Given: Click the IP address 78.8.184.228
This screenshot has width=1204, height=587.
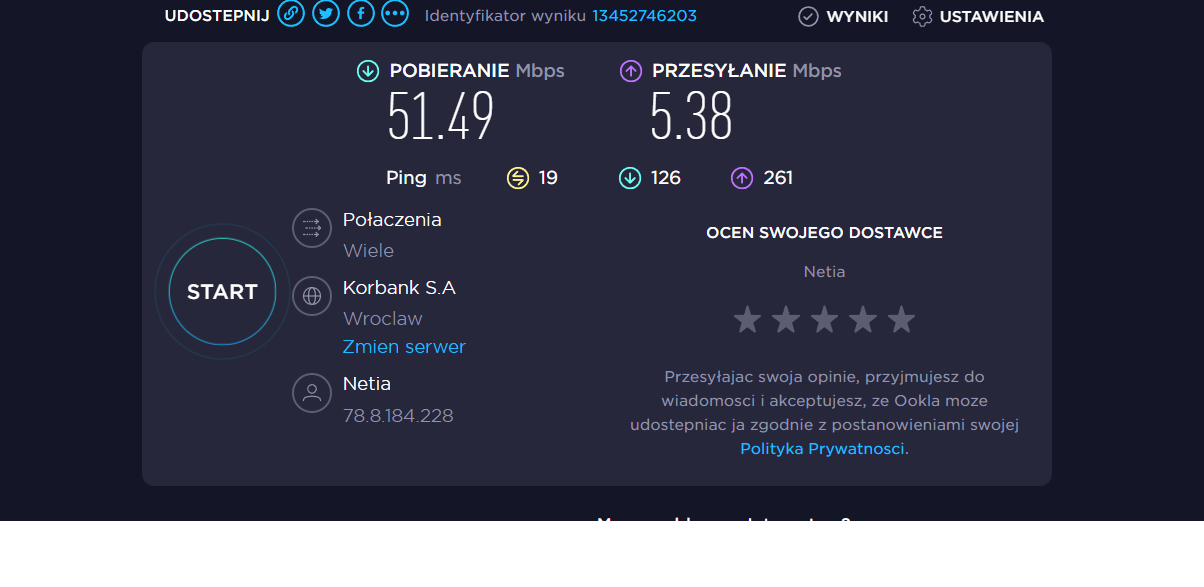Looking at the screenshot, I should pos(398,416).
